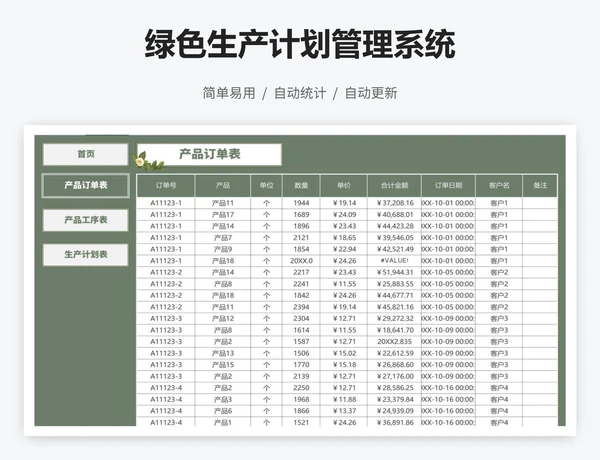Image resolution: width=600 pixels, height=460 pixels.
Task: Select quantity cell 20XX.0
Action: (301, 261)
